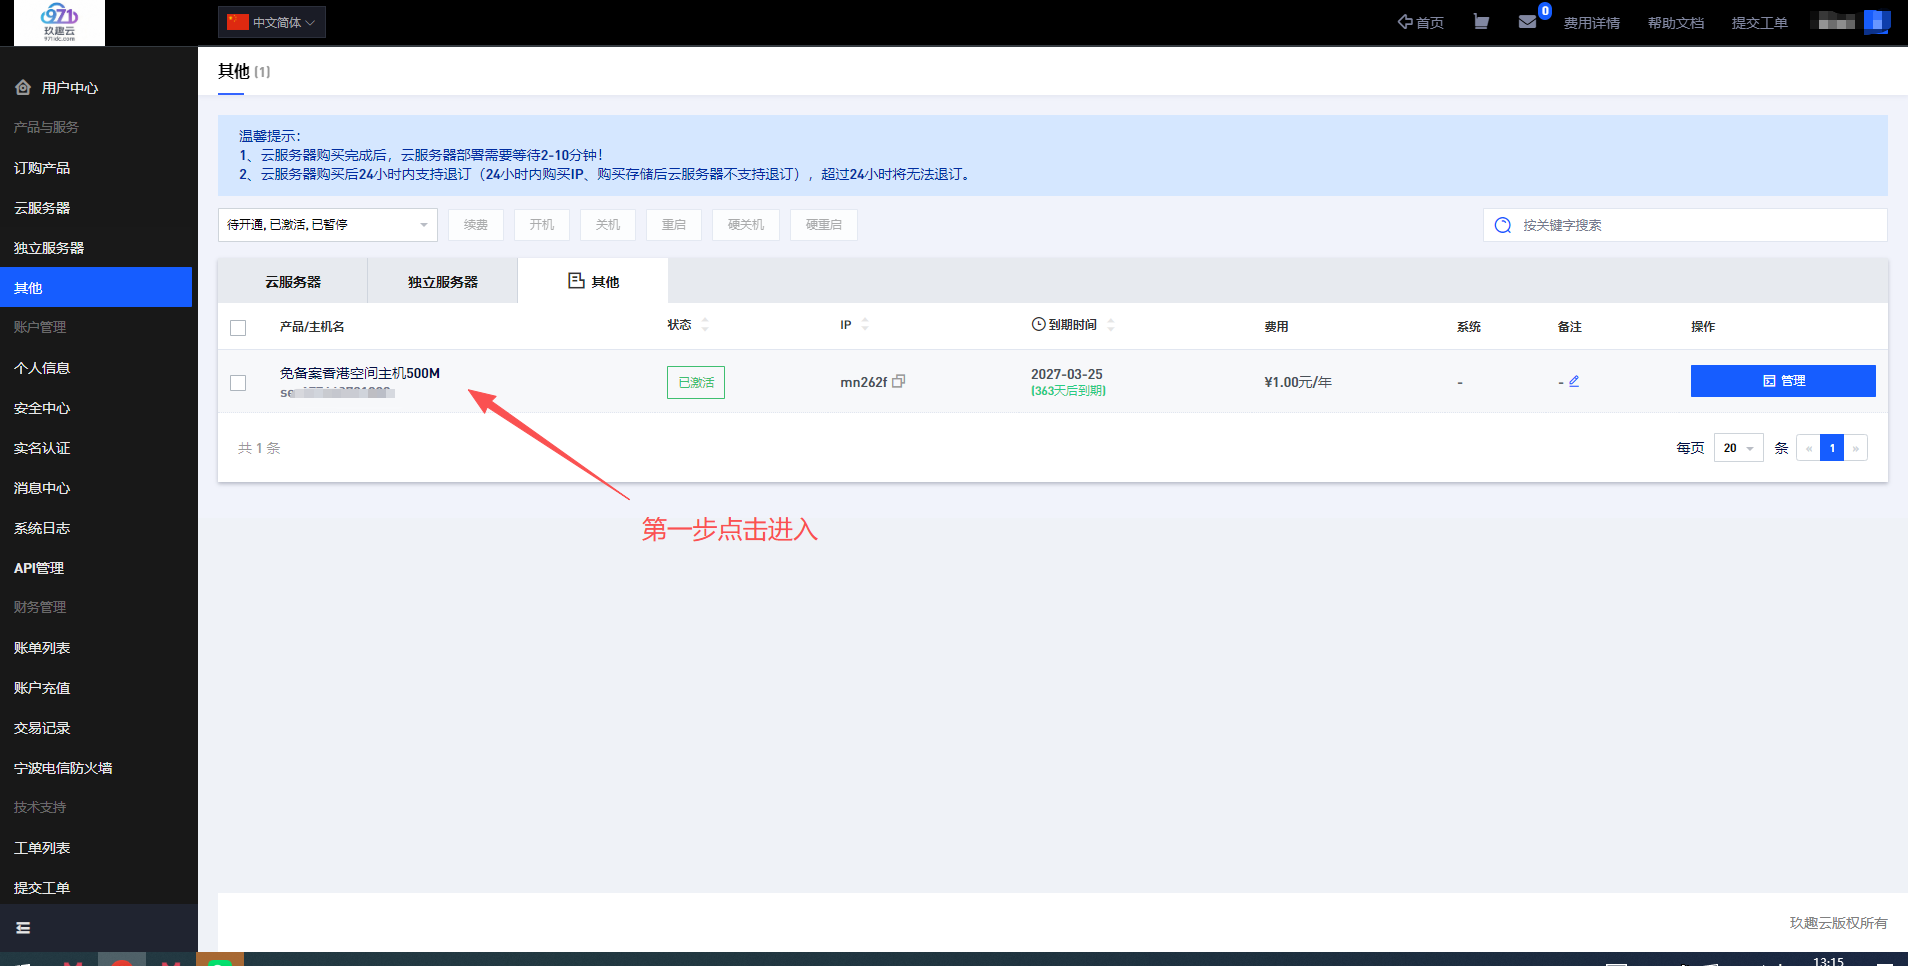
Task: Click the edit remark pencil icon
Action: [x=1574, y=381]
